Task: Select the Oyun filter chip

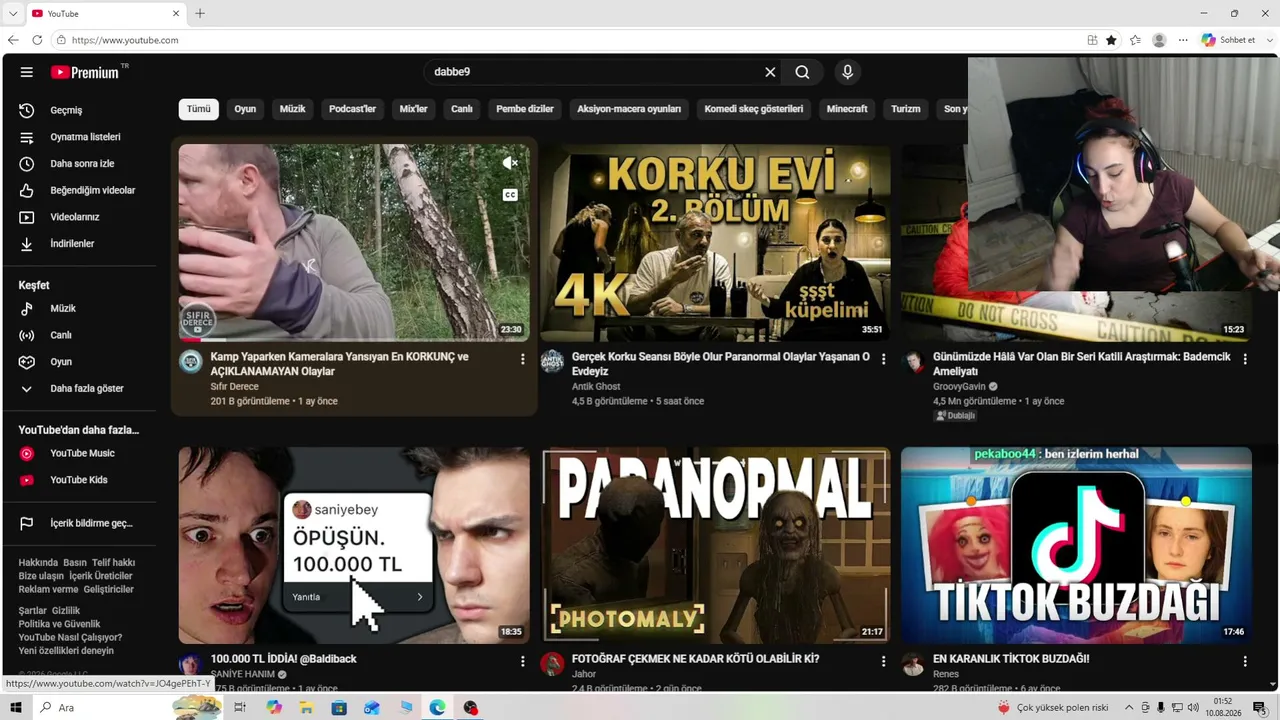Action: pyautogui.click(x=245, y=109)
